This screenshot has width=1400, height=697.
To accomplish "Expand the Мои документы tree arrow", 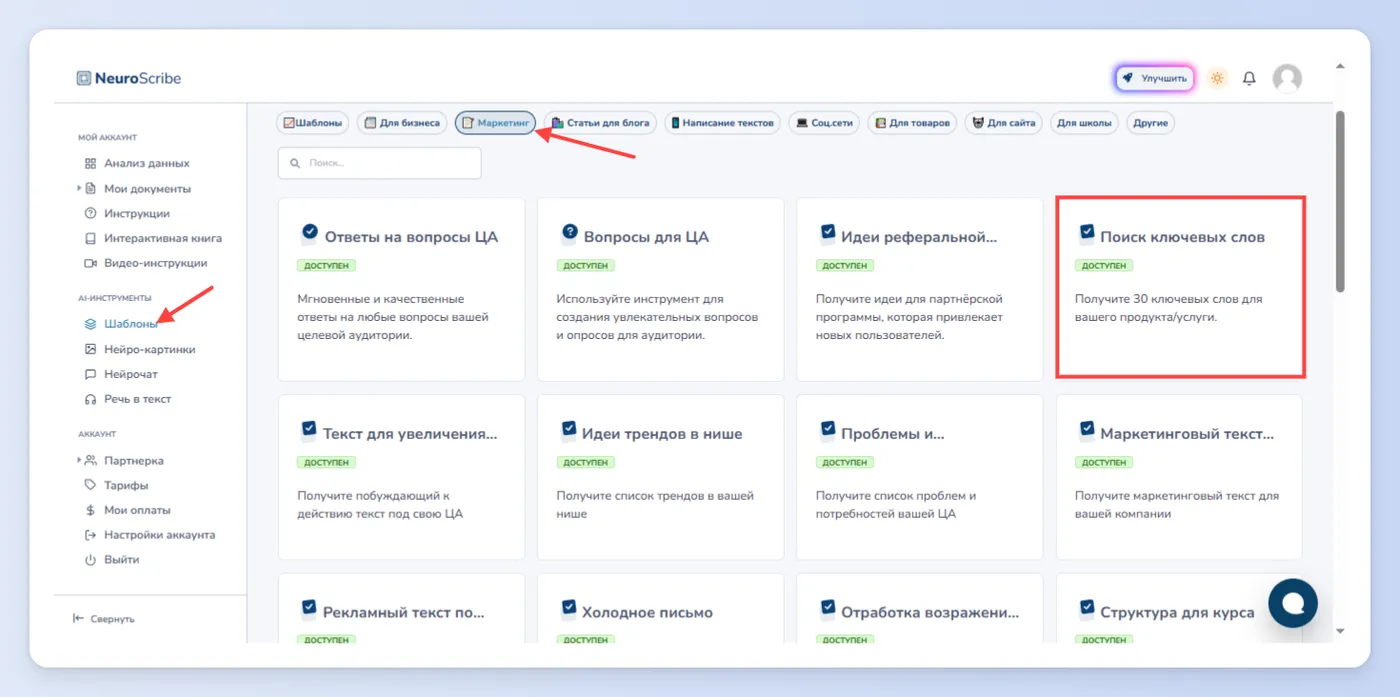I will click(79, 188).
